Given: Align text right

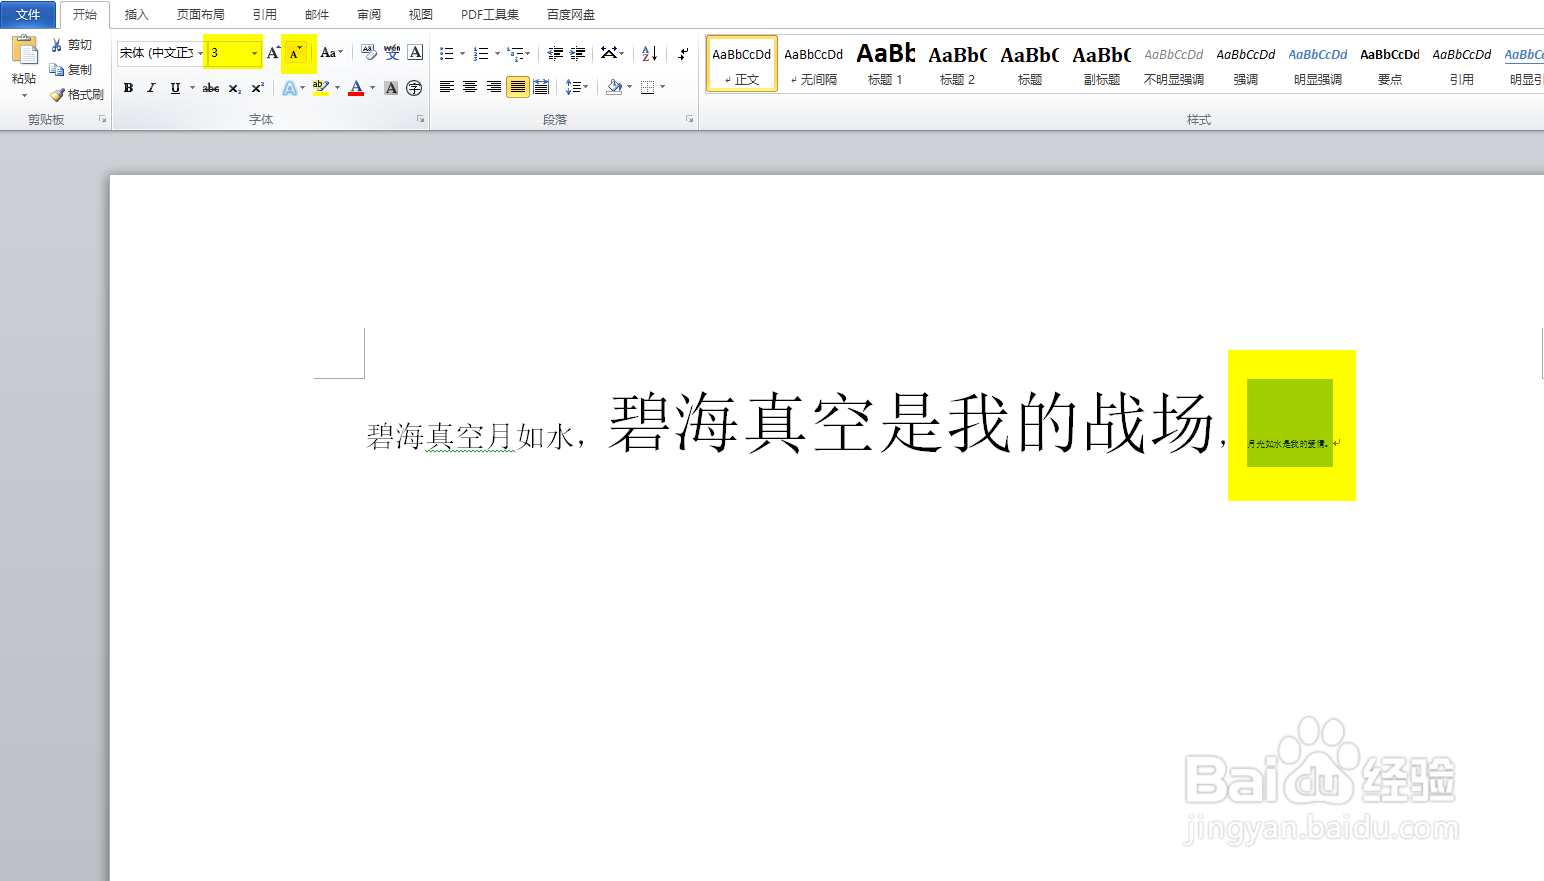Looking at the screenshot, I should [494, 87].
